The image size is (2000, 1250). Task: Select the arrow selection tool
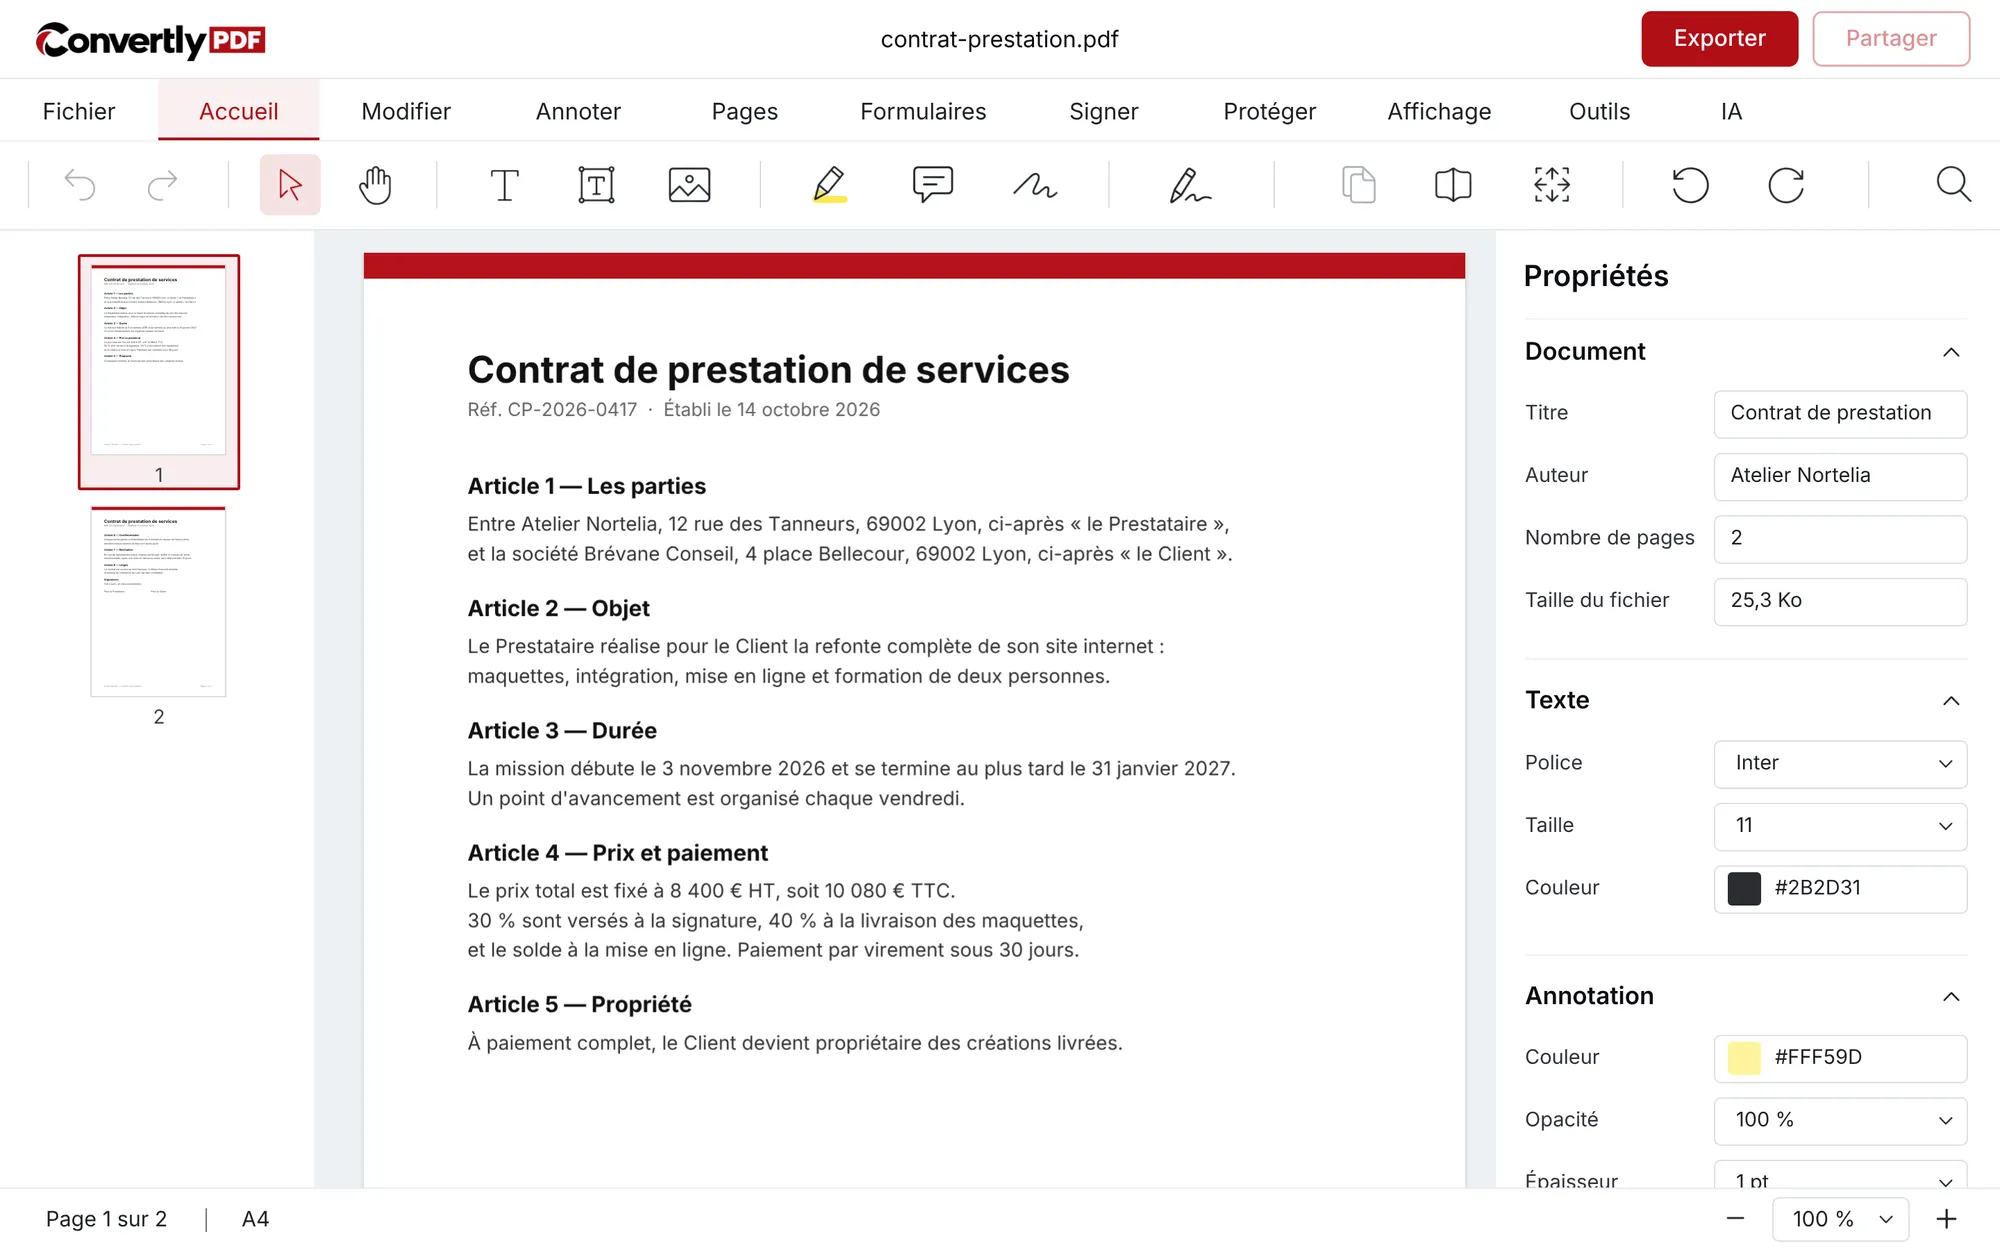(290, 185)
